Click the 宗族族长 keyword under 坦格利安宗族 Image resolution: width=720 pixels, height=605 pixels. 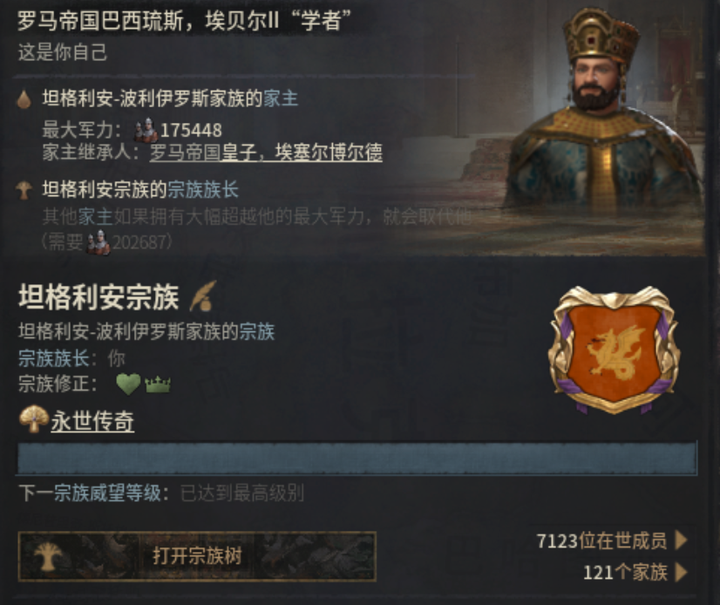pos(54,359)
